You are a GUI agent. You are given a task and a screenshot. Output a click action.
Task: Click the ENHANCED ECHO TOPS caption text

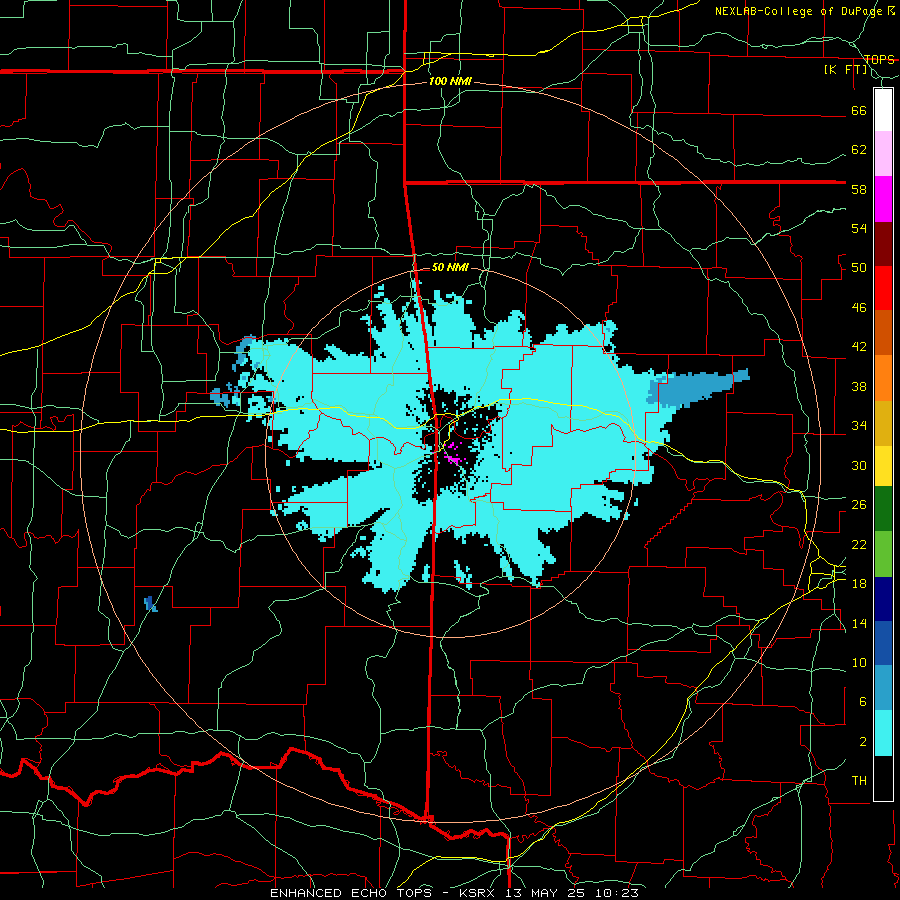pos(356,893)
